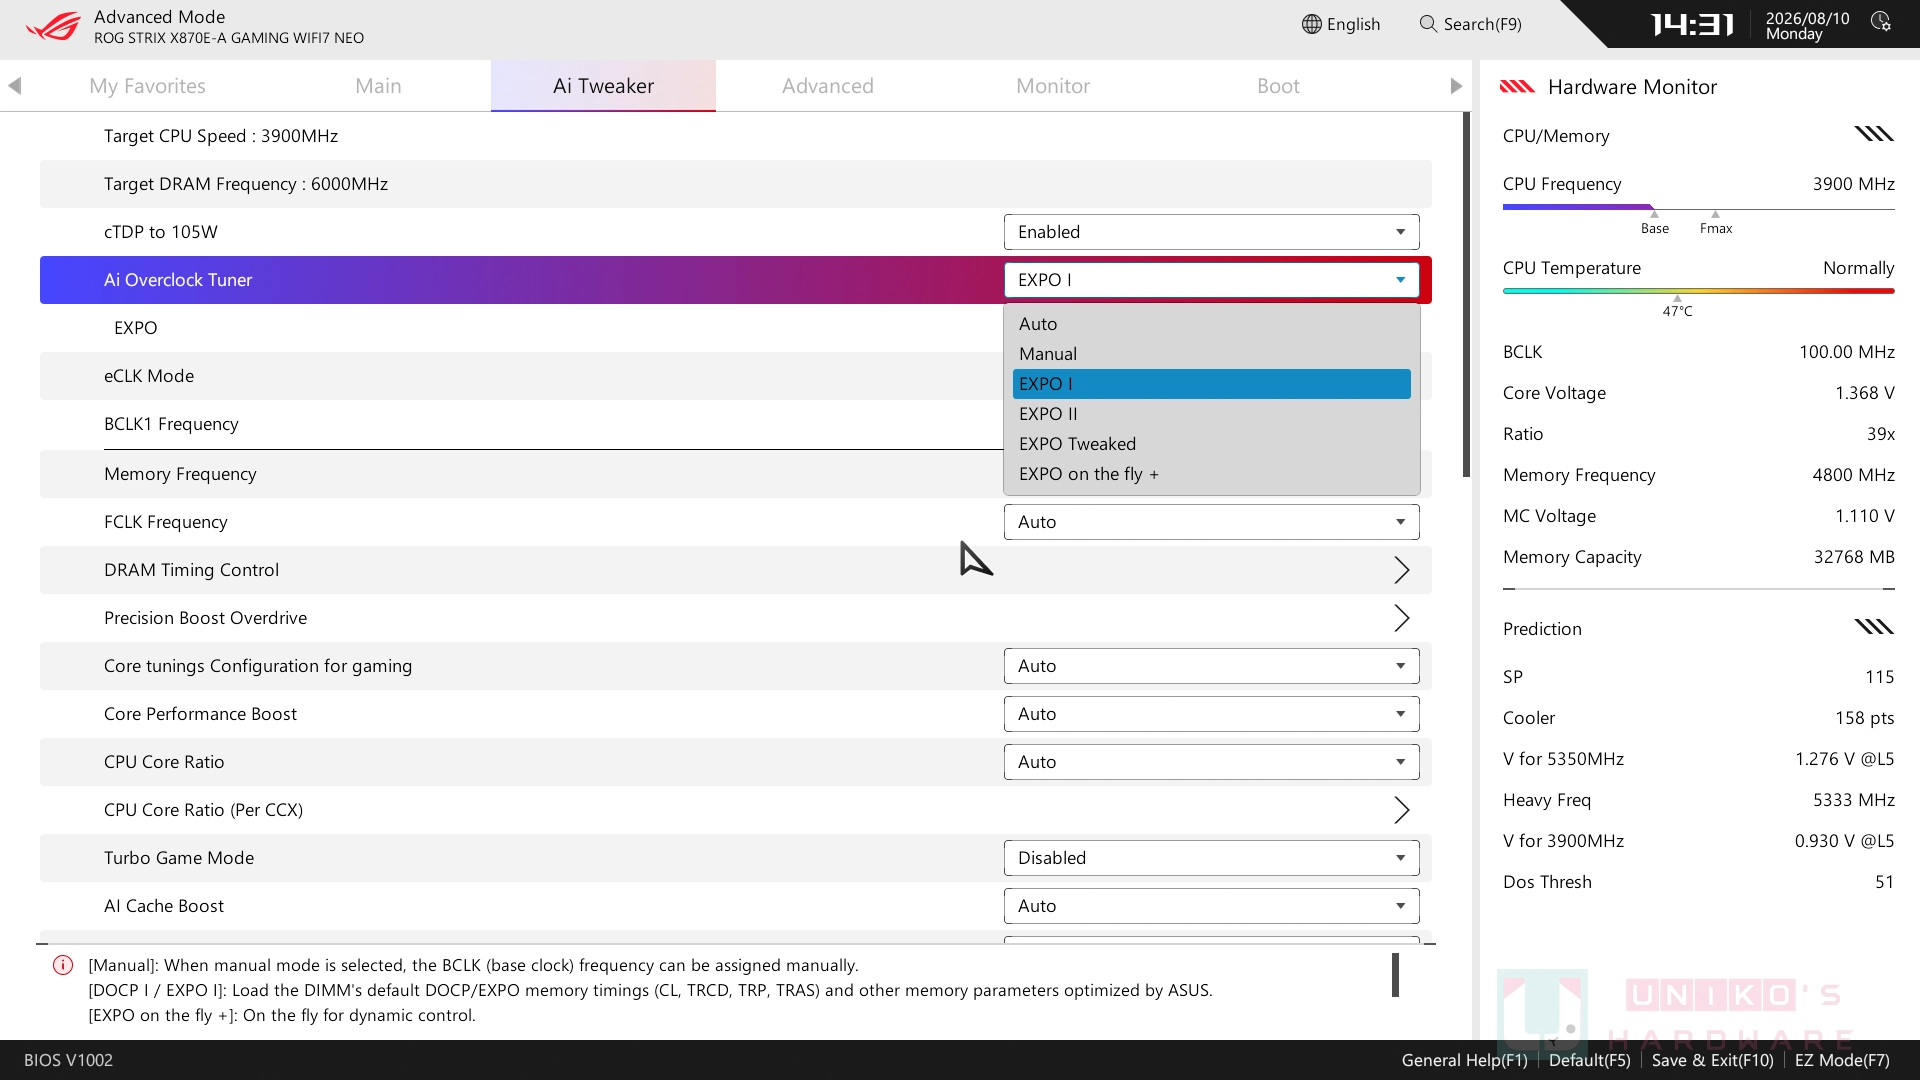
Task: Open the My Favorites tab
Action: (147, 86)
